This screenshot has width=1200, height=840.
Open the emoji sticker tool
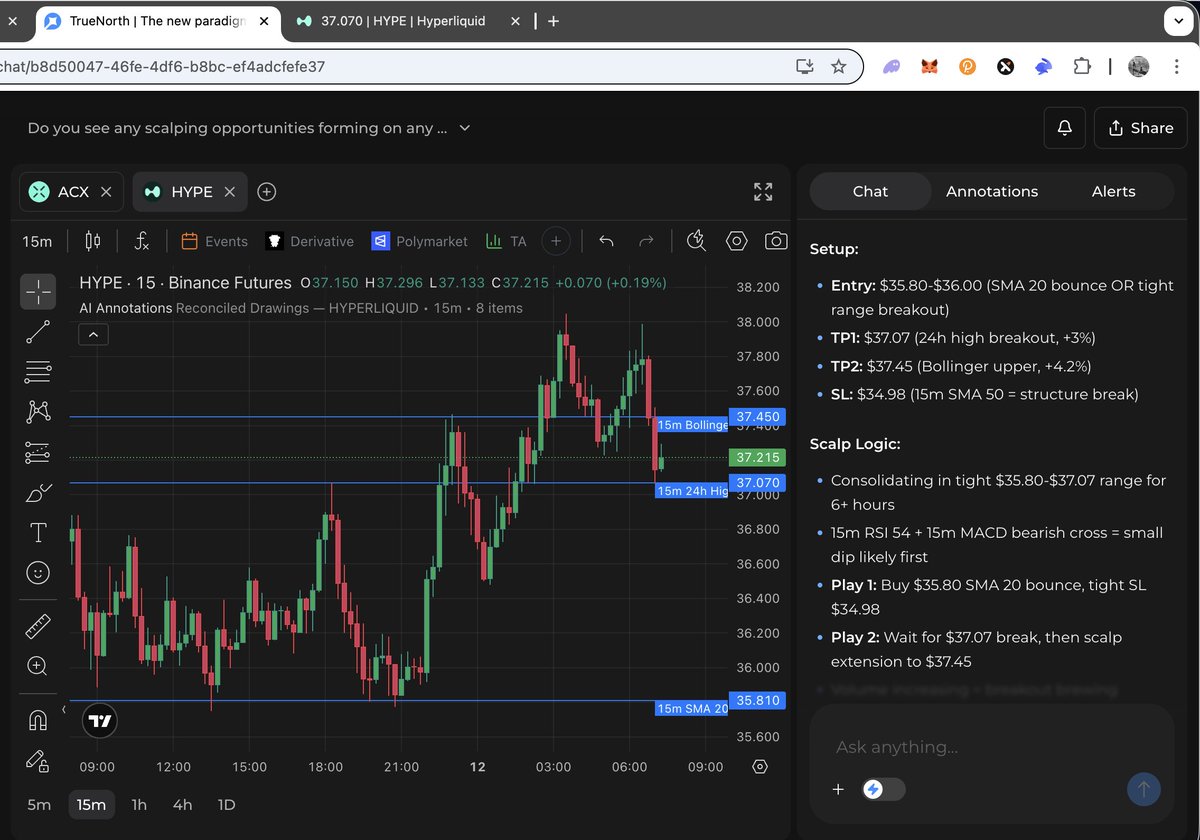[38, 573]
